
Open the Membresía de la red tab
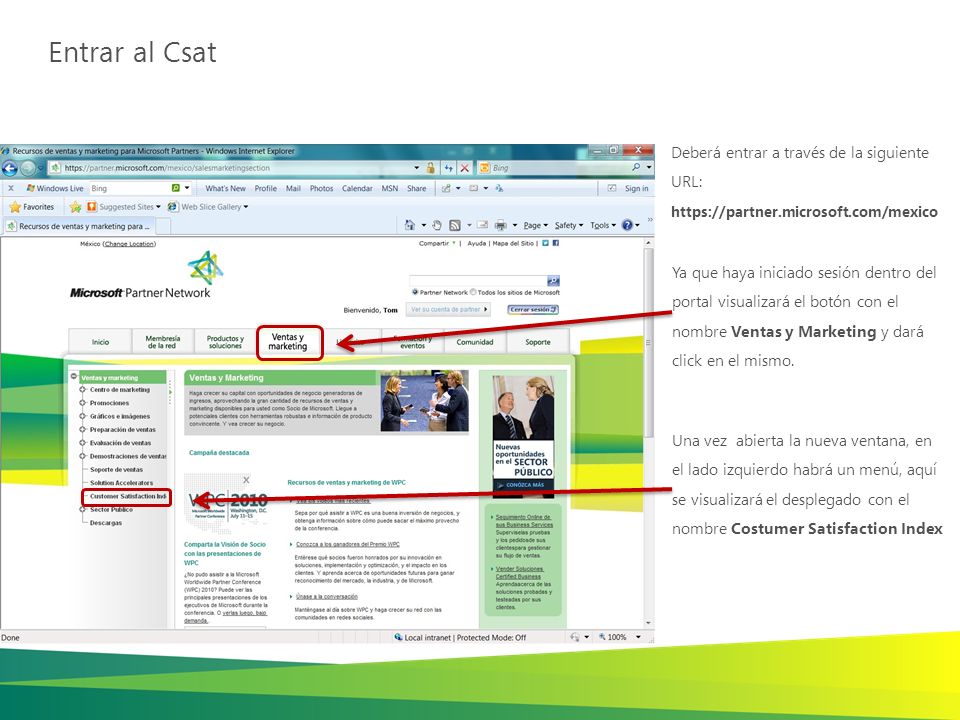[x=163, y=342]
